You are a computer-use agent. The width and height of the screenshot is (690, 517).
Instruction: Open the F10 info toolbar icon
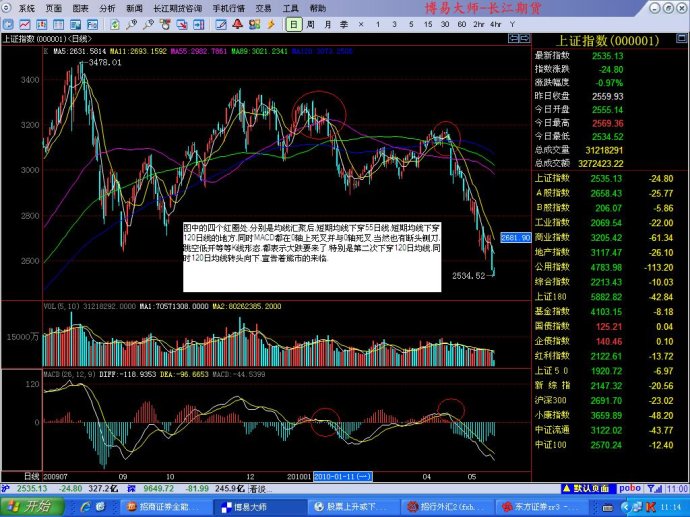click(92, 24)
